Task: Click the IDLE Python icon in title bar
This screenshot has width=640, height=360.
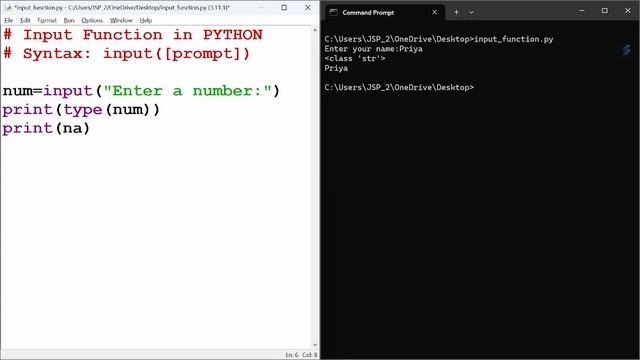Action: [x=8, y=7]
